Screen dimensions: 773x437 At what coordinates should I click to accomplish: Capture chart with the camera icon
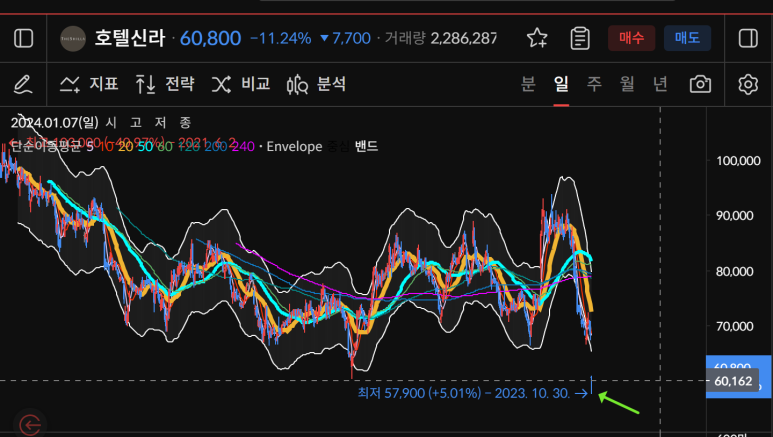coord(700,84)
